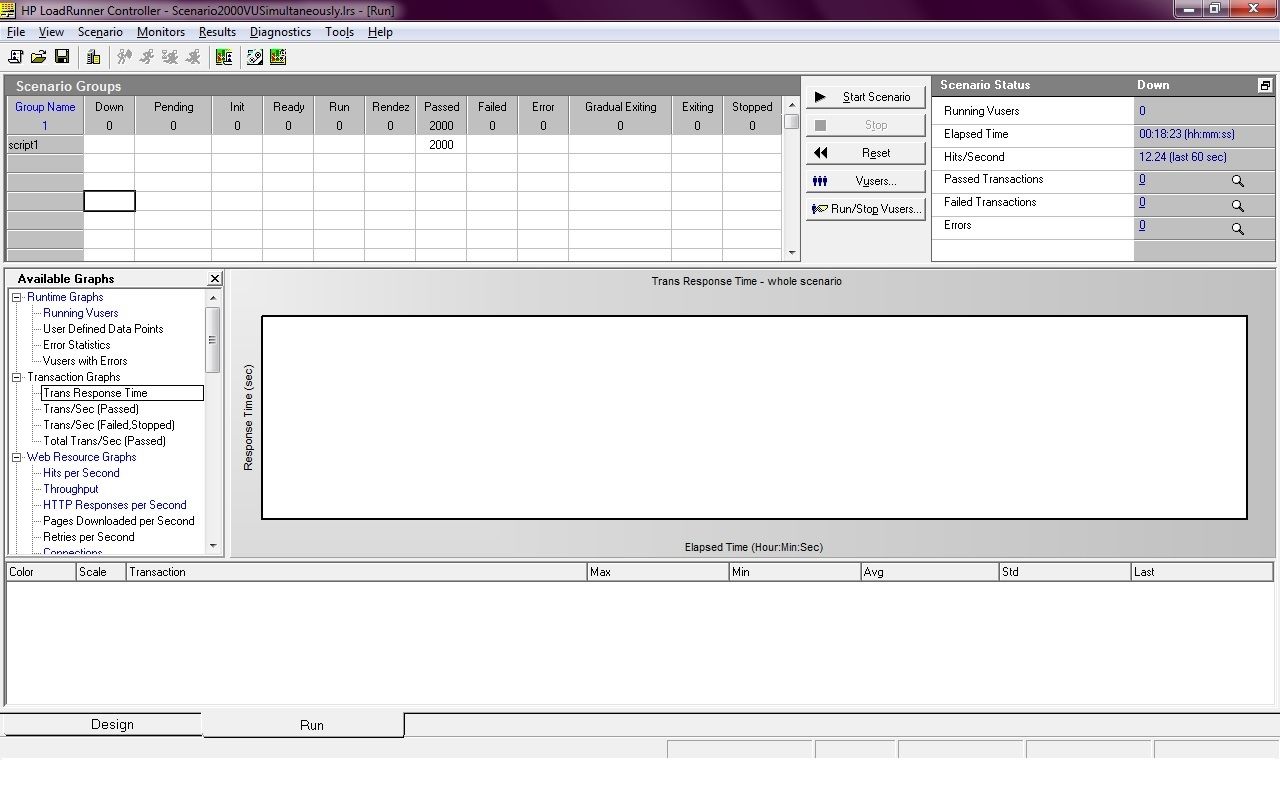Select HTTP Responses per Second graph
The image size is (1280, 800).
pyautogui.click(x=114, y=505)
